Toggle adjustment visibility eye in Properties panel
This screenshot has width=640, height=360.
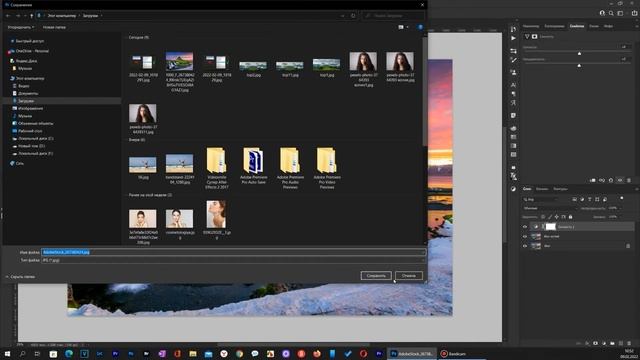(x=620, y=180)
